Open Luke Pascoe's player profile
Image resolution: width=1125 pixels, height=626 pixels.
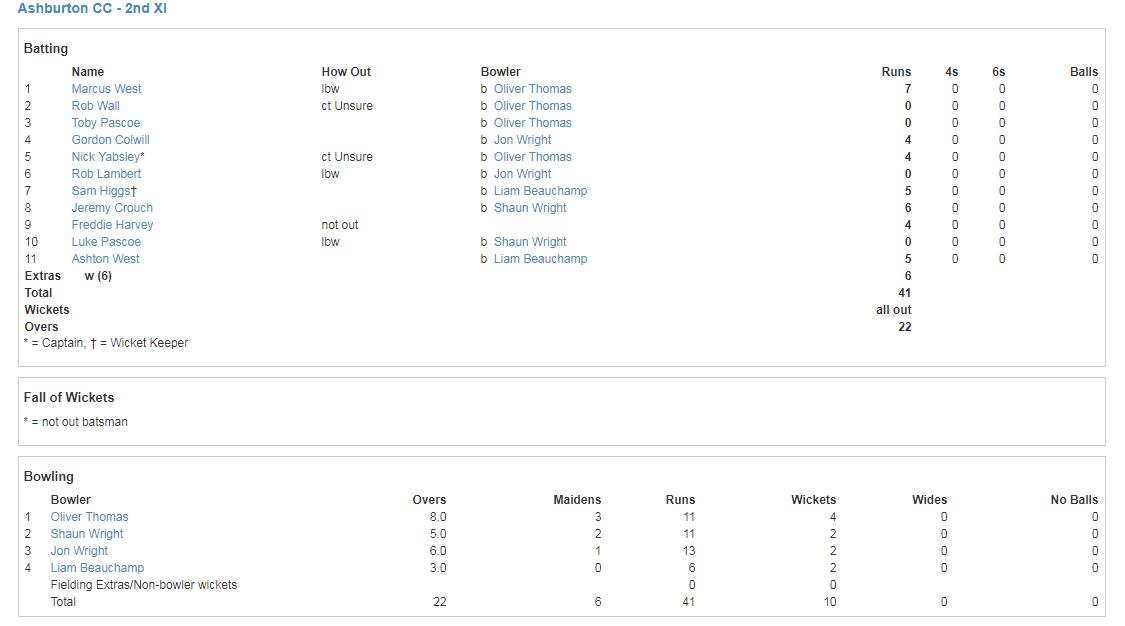click(106, 241)
